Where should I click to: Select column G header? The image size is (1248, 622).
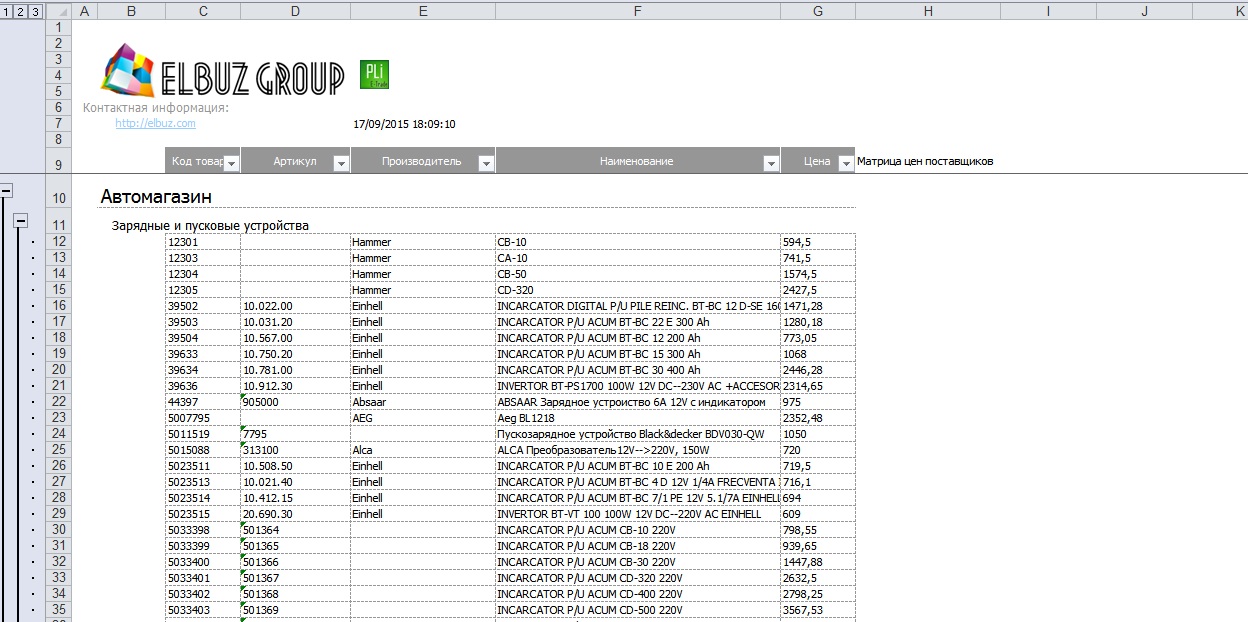818,10
